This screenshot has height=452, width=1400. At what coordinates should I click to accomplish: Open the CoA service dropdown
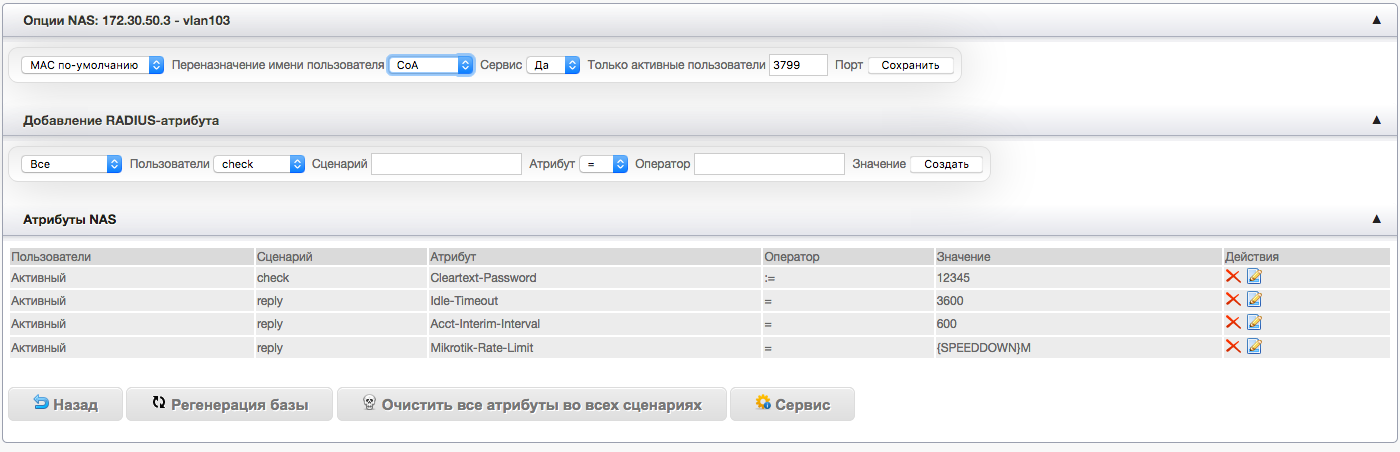(x=430, y=65)
